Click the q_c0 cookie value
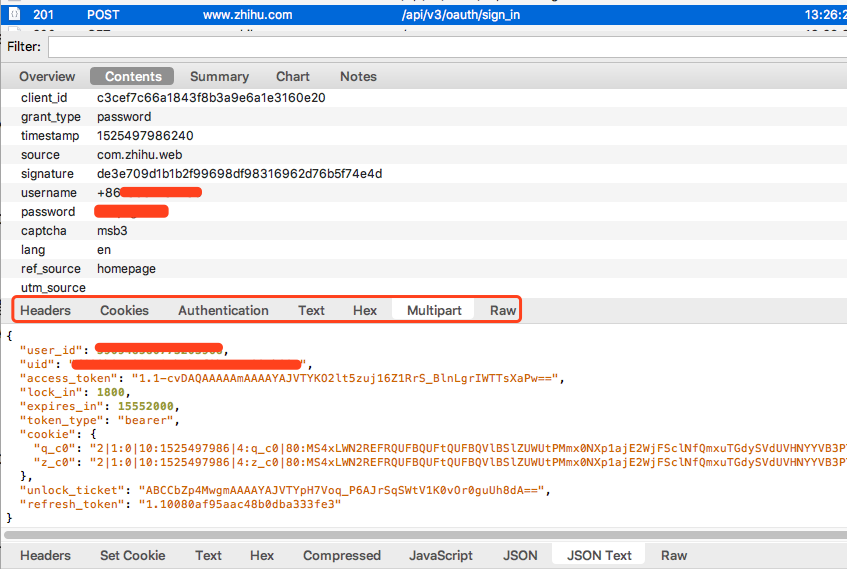Image resolution: width=847 pixels, height=569 pixels. 468,448
